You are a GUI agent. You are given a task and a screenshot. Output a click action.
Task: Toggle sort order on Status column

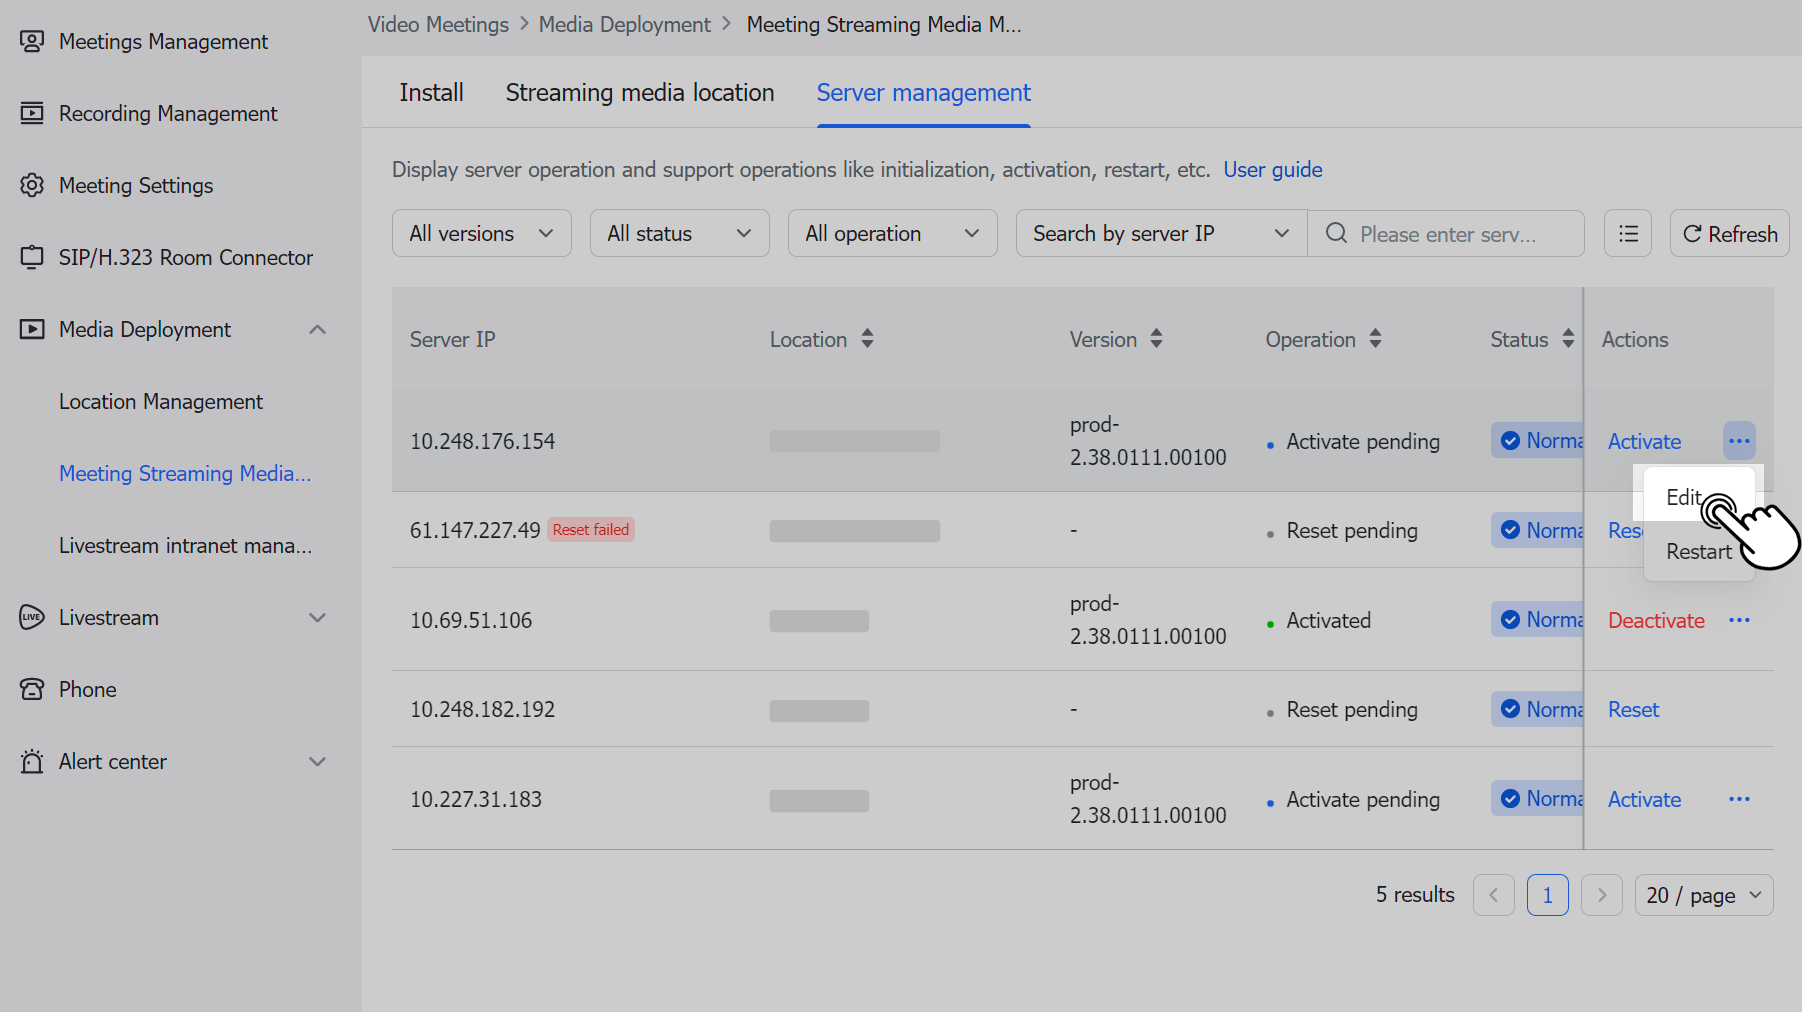coord(1567,339)
